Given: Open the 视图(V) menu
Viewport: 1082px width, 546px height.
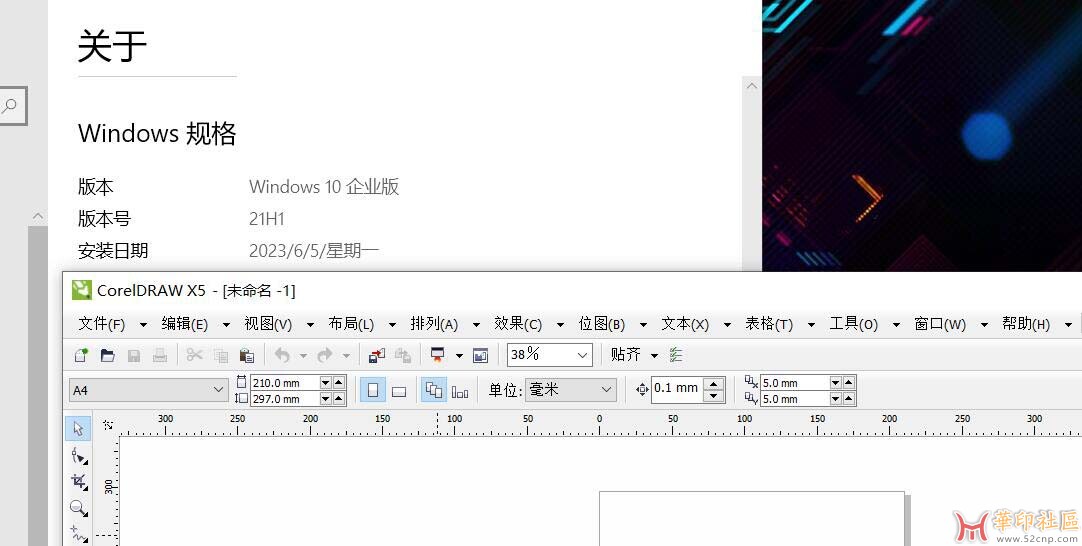Looking at the screenshot, I should tap(268, 324).
